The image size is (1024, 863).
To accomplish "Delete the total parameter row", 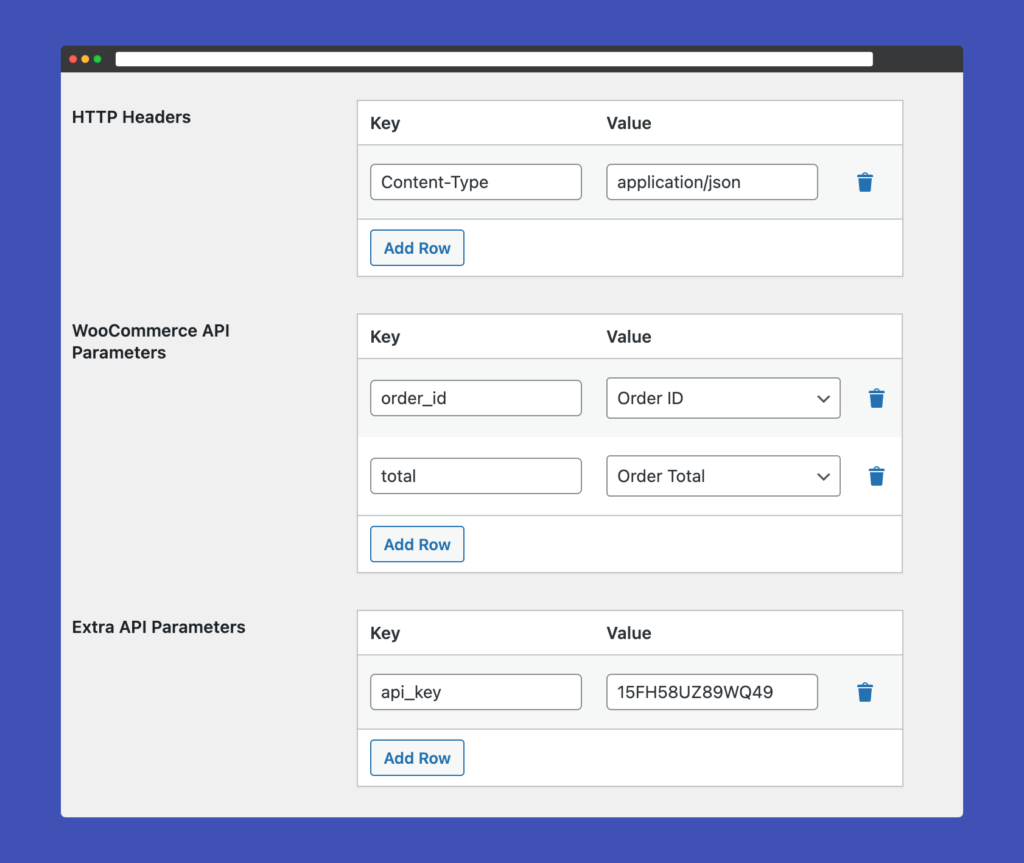I will pyautogui.click(x=876, y=476).
